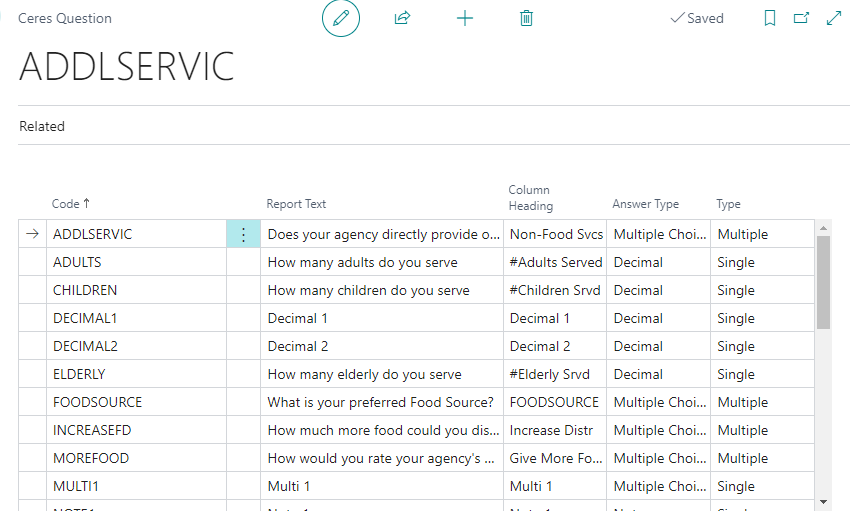Click the scrollbar down arrow
Image resolution: width=868 pixels, height=531 pixels.
[x=823, y=501]
